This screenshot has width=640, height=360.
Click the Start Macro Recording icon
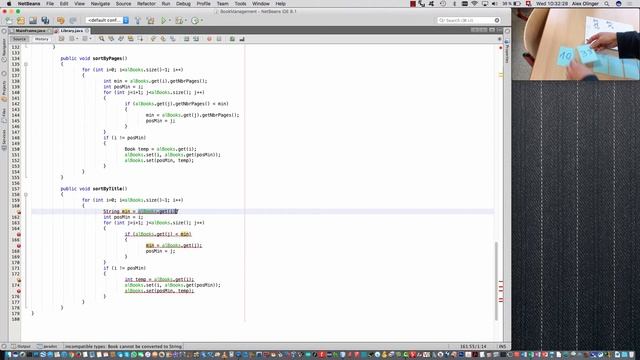tap(209, 39)
